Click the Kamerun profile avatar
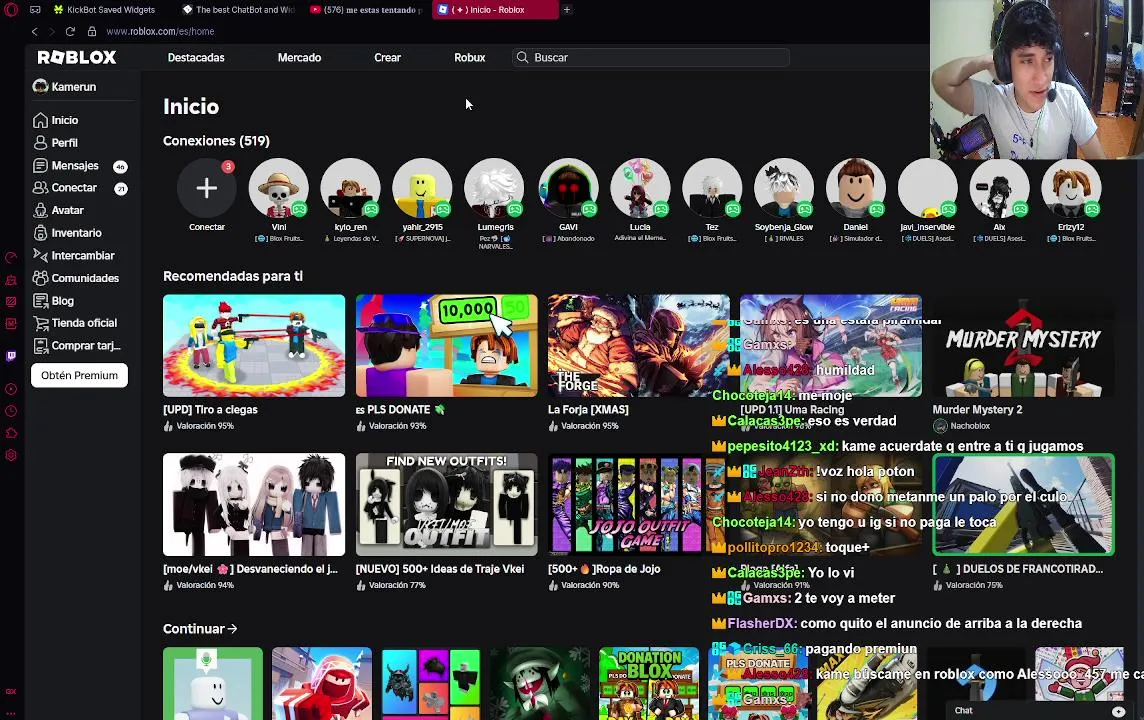This screenshot has height=720, width=1144. (x=40, y=86)
